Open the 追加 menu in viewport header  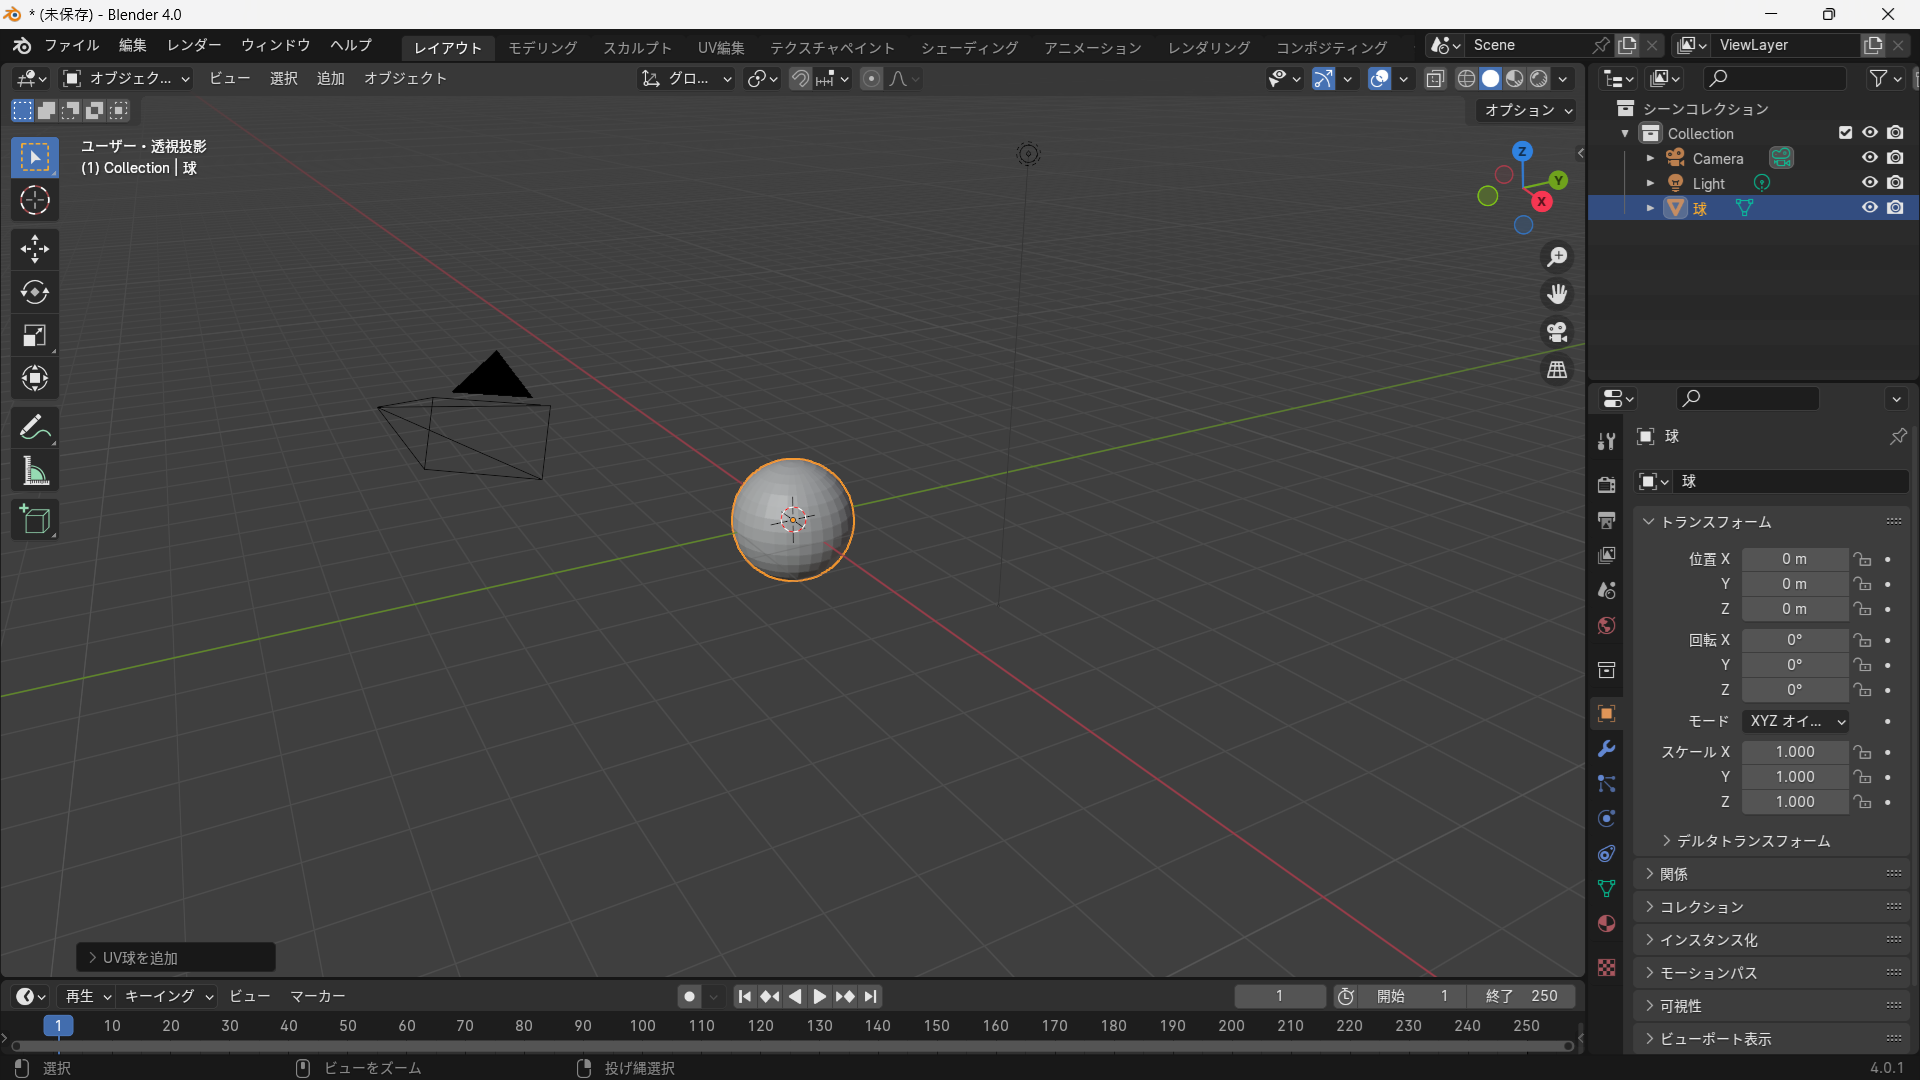click(x=330, y=78)
